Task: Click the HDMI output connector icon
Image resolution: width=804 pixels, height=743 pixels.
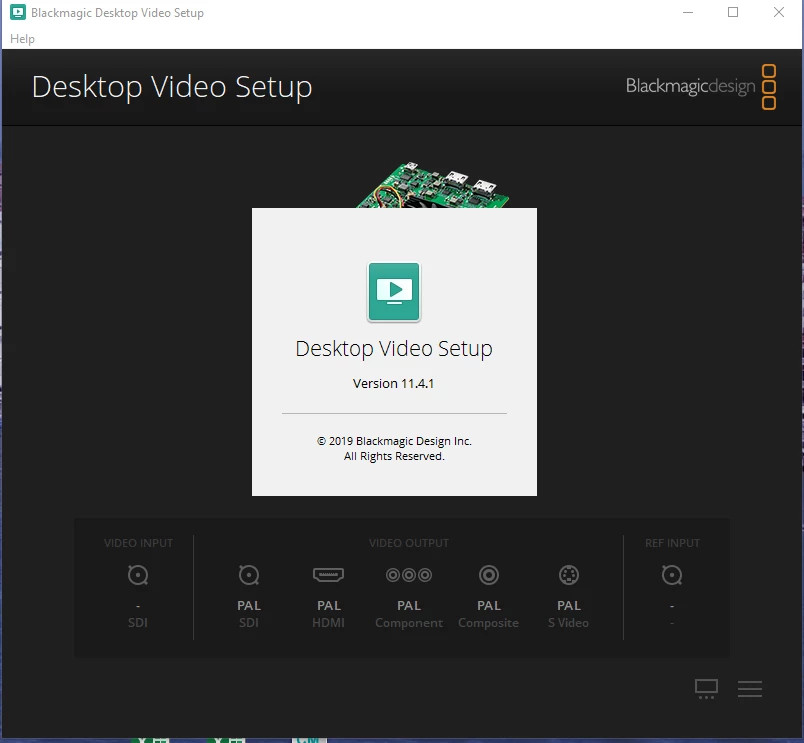Action: coord(328,574)
